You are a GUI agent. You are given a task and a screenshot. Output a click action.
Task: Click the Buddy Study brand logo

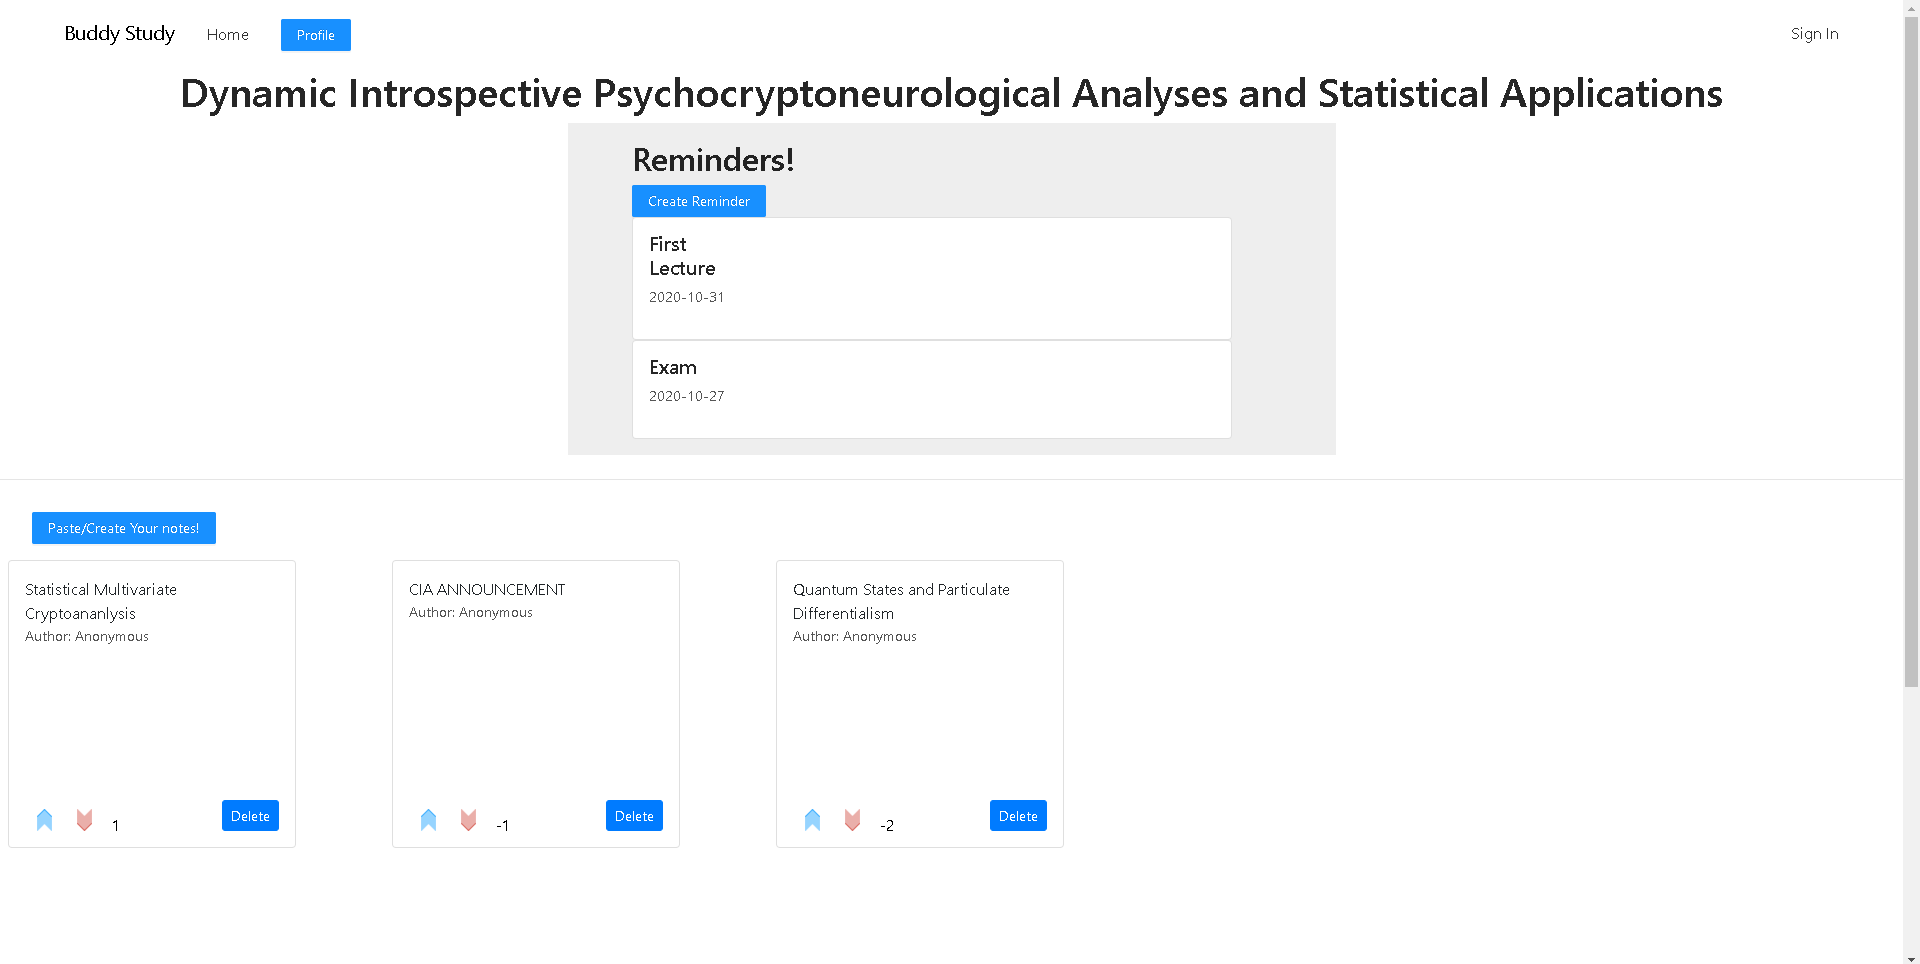tap(119, 33)
